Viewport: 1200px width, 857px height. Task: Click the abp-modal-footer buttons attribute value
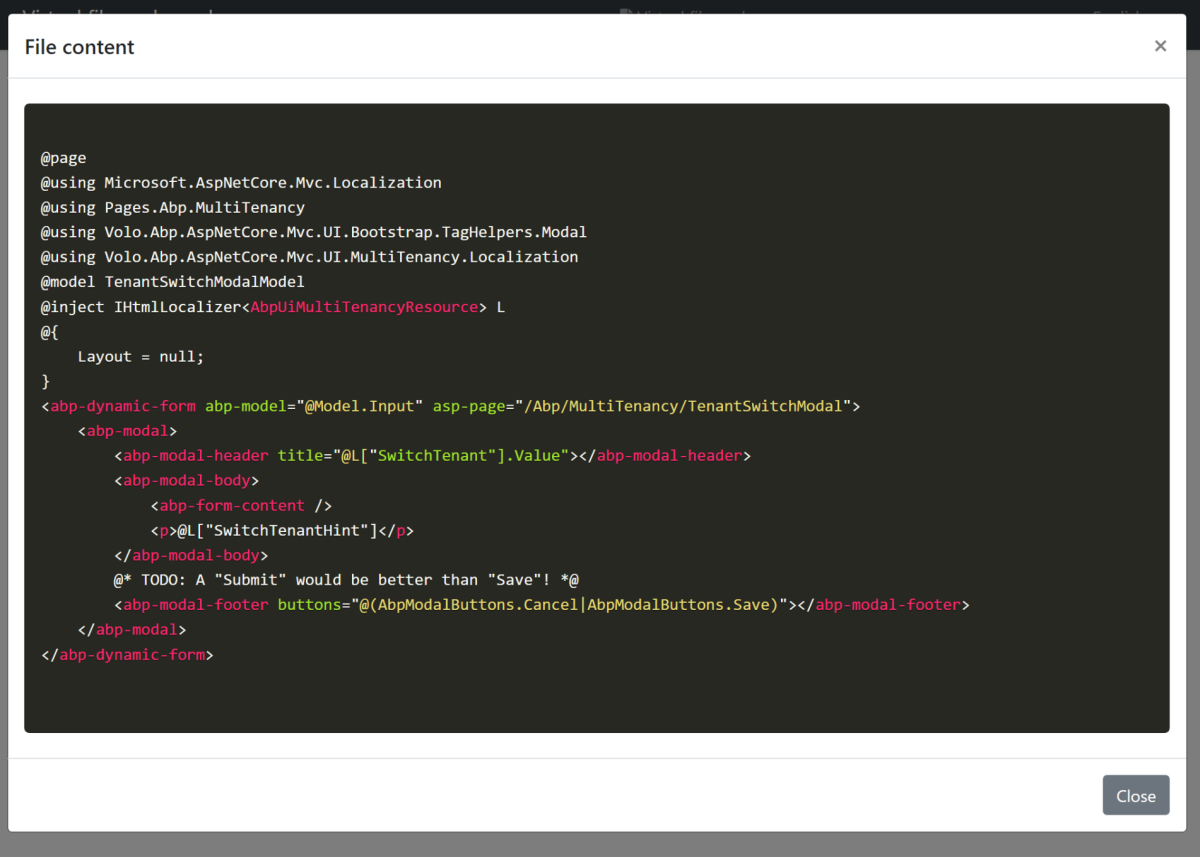568,605
